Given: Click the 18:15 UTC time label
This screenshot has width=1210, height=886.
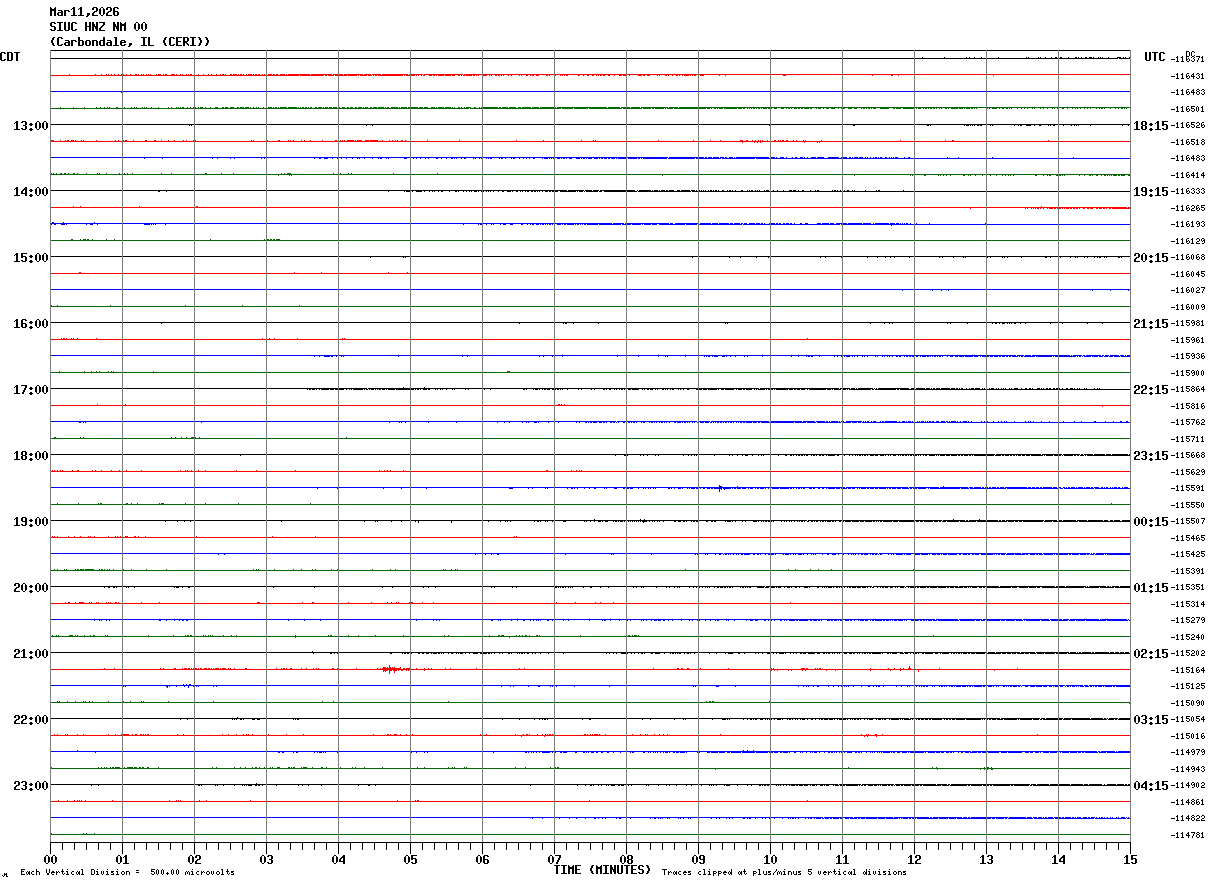Looking at the screenshot, I should point(1150,125).
